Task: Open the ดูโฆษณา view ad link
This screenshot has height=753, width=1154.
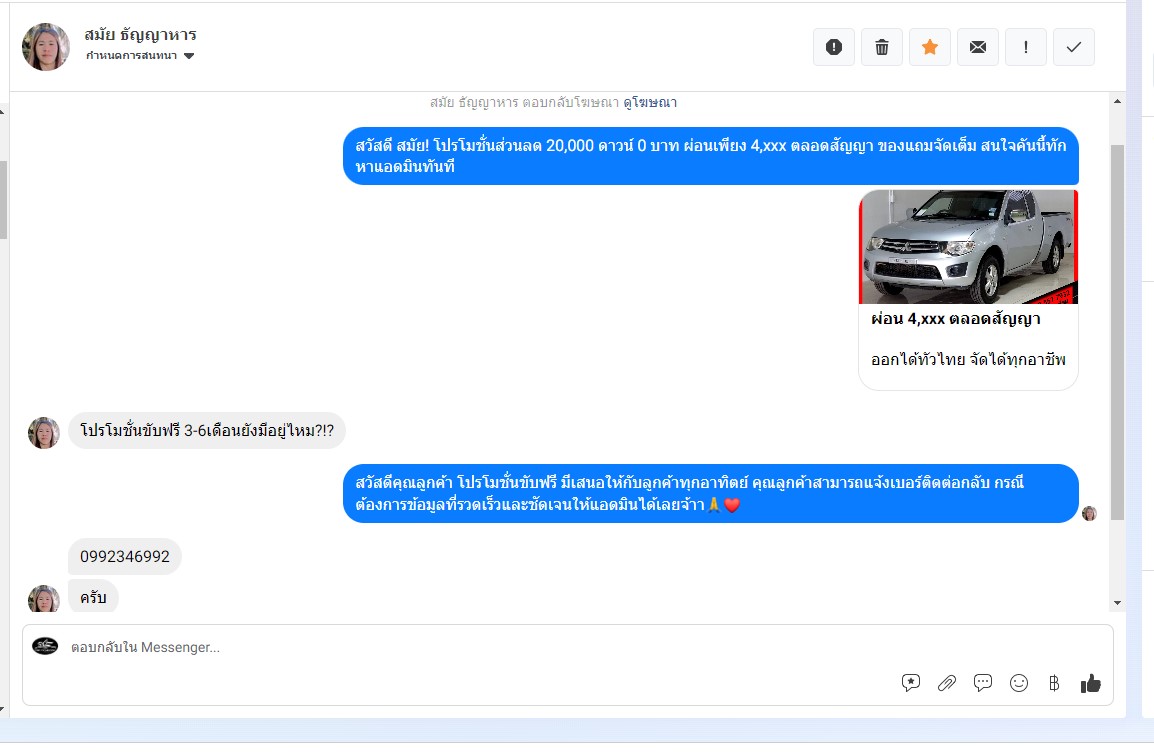Action: [x=650, y=102]
